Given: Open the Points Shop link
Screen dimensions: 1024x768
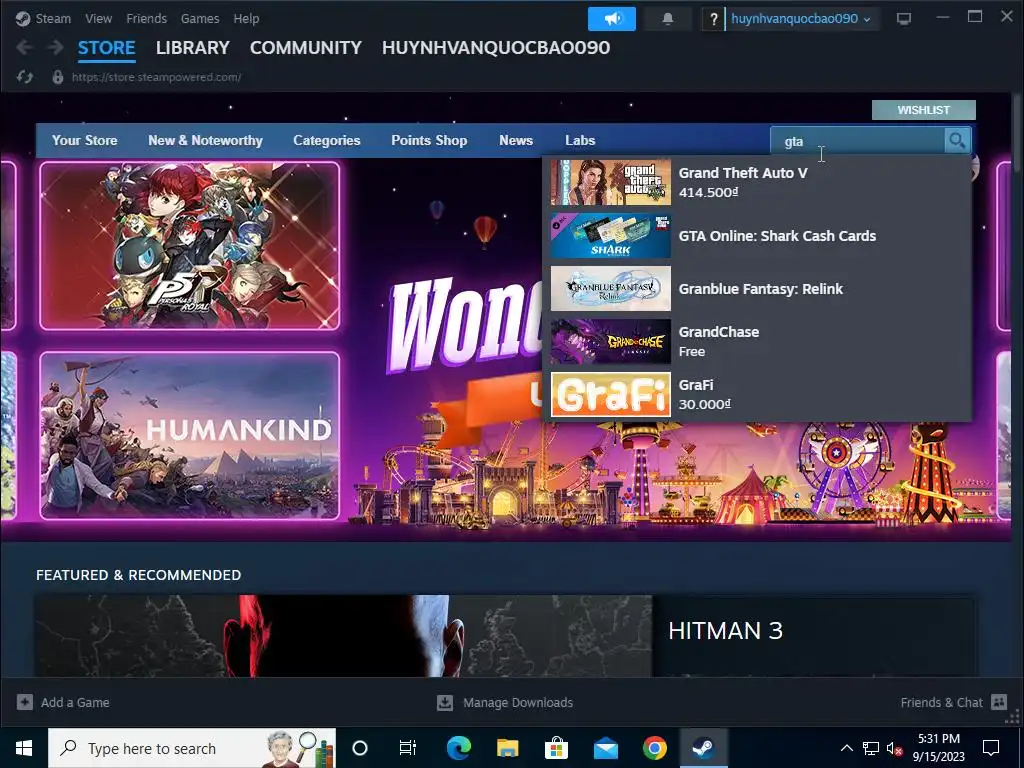Looking at the screenshot, I should click(429, 140).
